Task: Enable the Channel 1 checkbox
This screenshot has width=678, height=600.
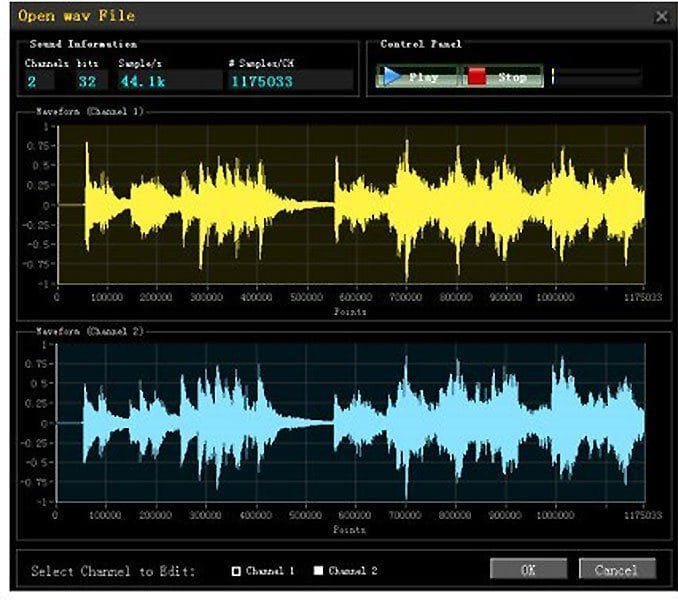Action: tap(237, 571)
